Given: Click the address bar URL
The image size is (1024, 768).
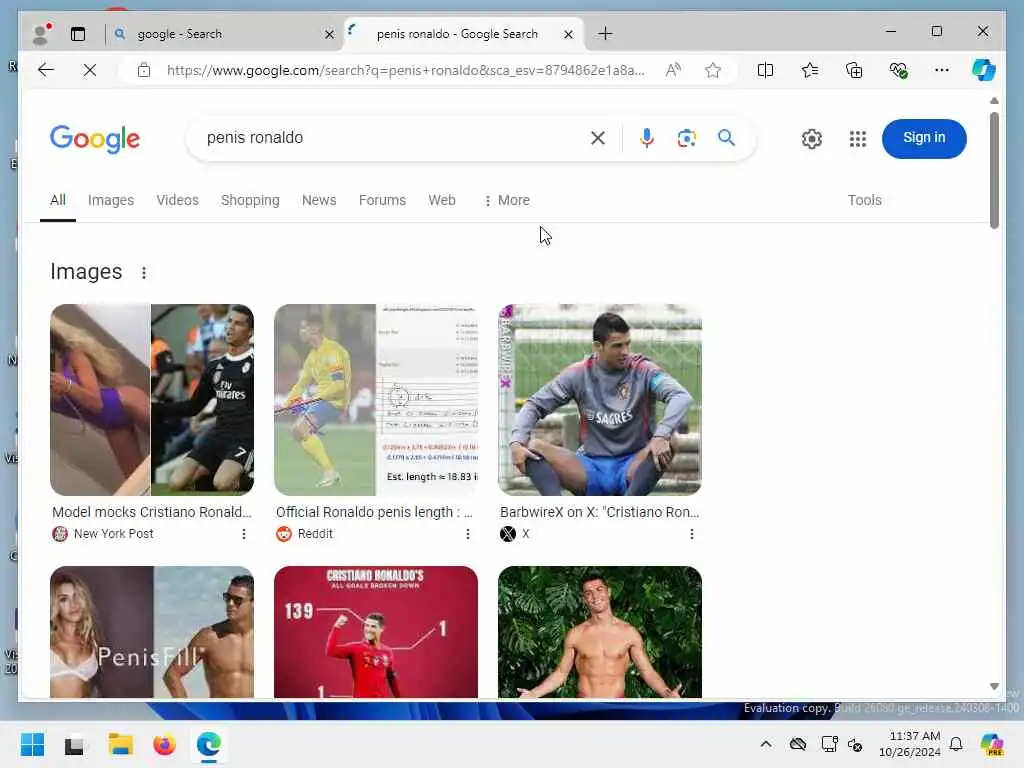Looking at the screenshot, I should point(406,70).
